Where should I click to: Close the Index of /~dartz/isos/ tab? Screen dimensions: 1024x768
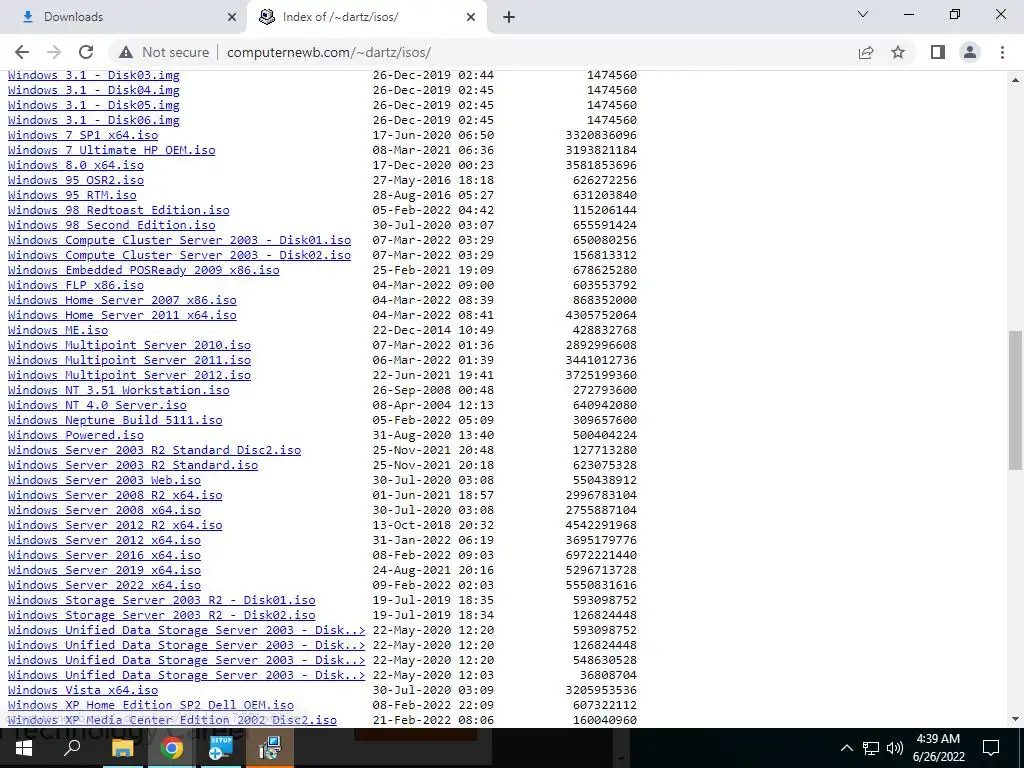(x=471, y=17)
